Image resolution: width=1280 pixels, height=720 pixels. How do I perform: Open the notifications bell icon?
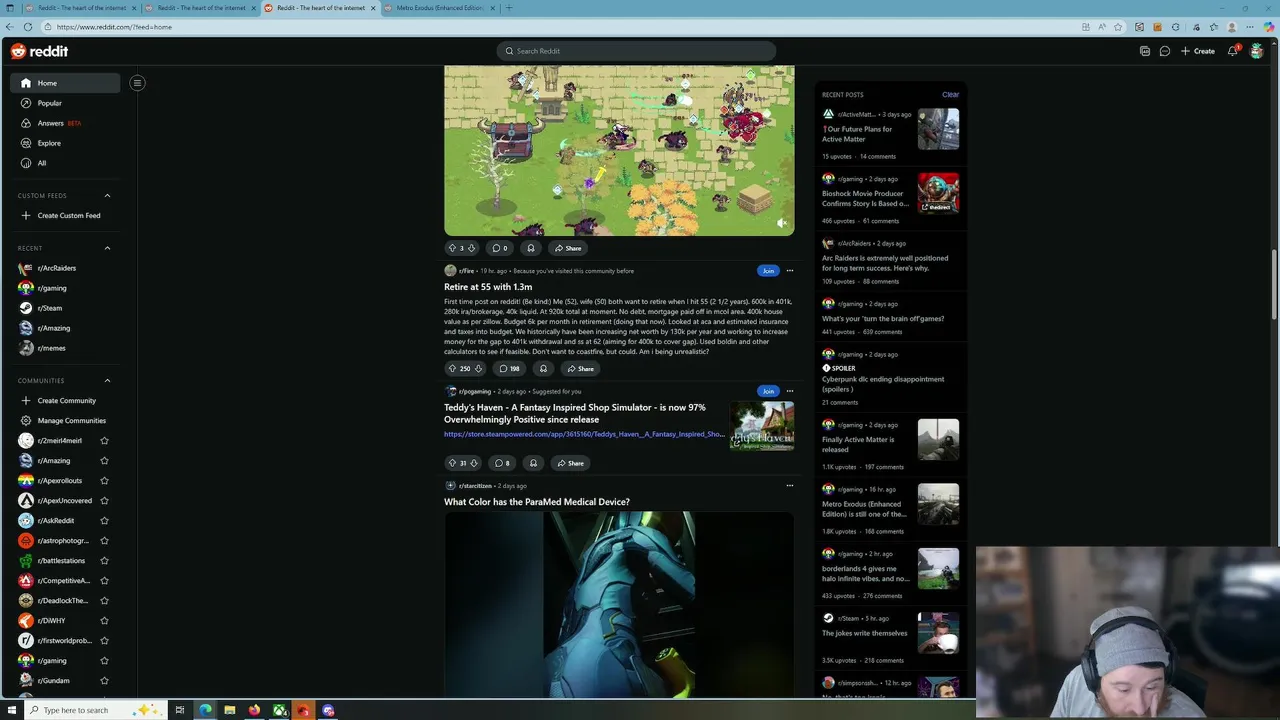1233,51
